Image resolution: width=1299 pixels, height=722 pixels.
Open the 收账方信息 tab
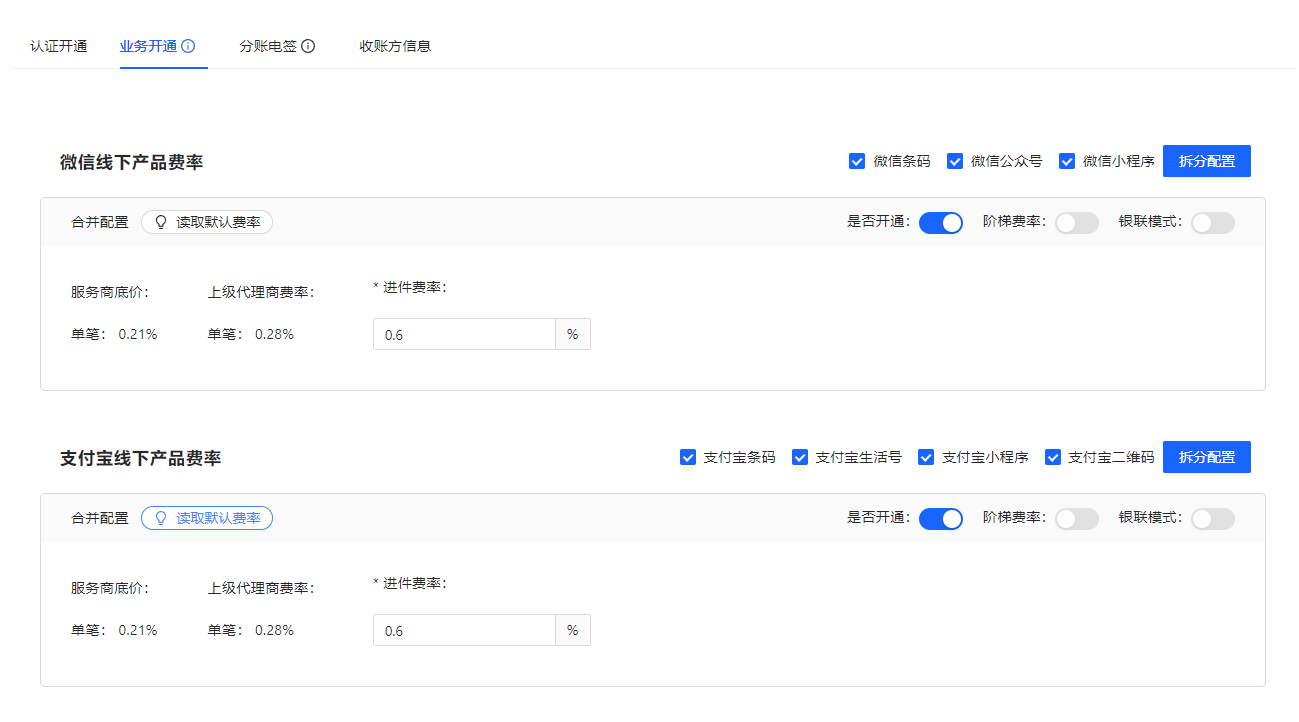coord(395,46)
